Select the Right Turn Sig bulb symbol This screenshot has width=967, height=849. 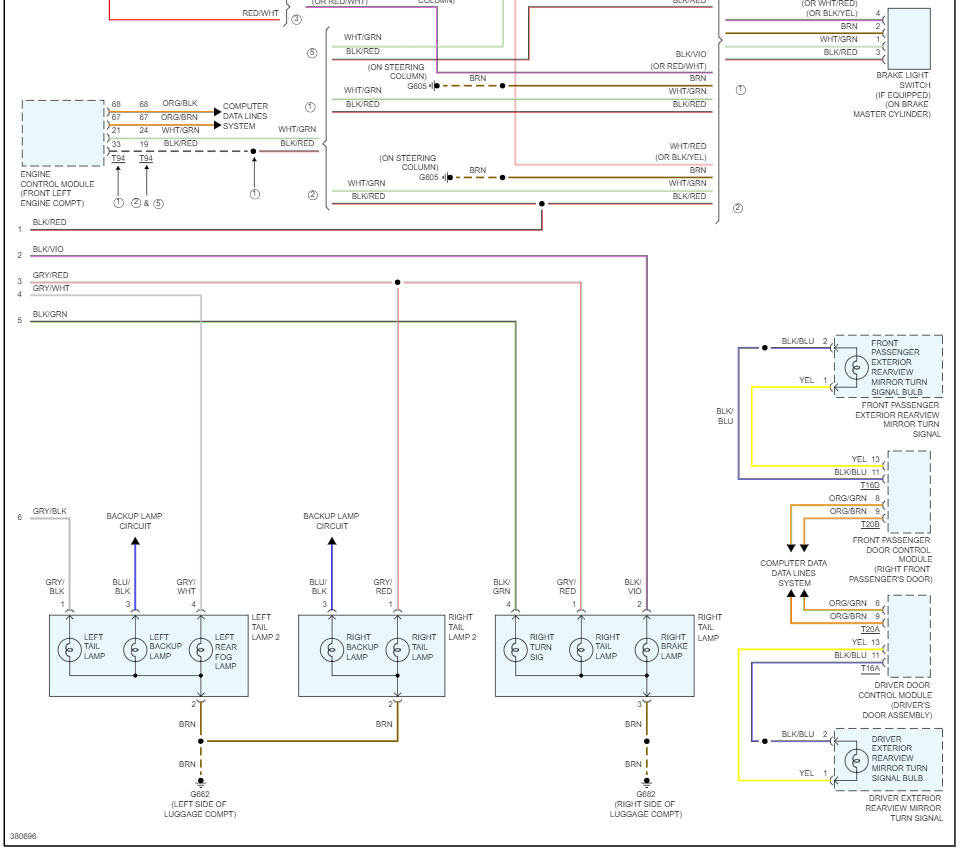click(516, 649)
